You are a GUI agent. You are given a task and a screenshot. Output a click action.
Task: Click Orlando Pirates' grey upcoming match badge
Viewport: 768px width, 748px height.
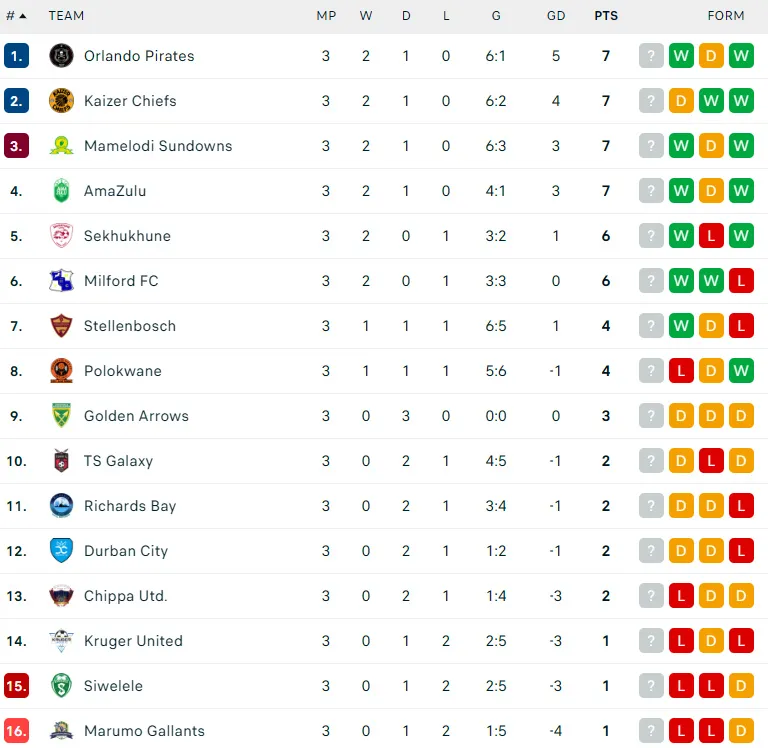coord(651,55)
